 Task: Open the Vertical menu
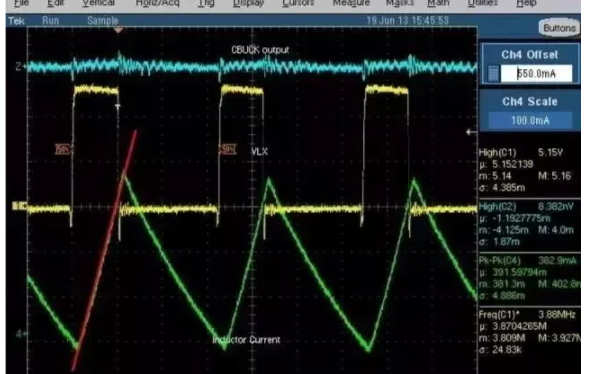click(x=98, y=3)
